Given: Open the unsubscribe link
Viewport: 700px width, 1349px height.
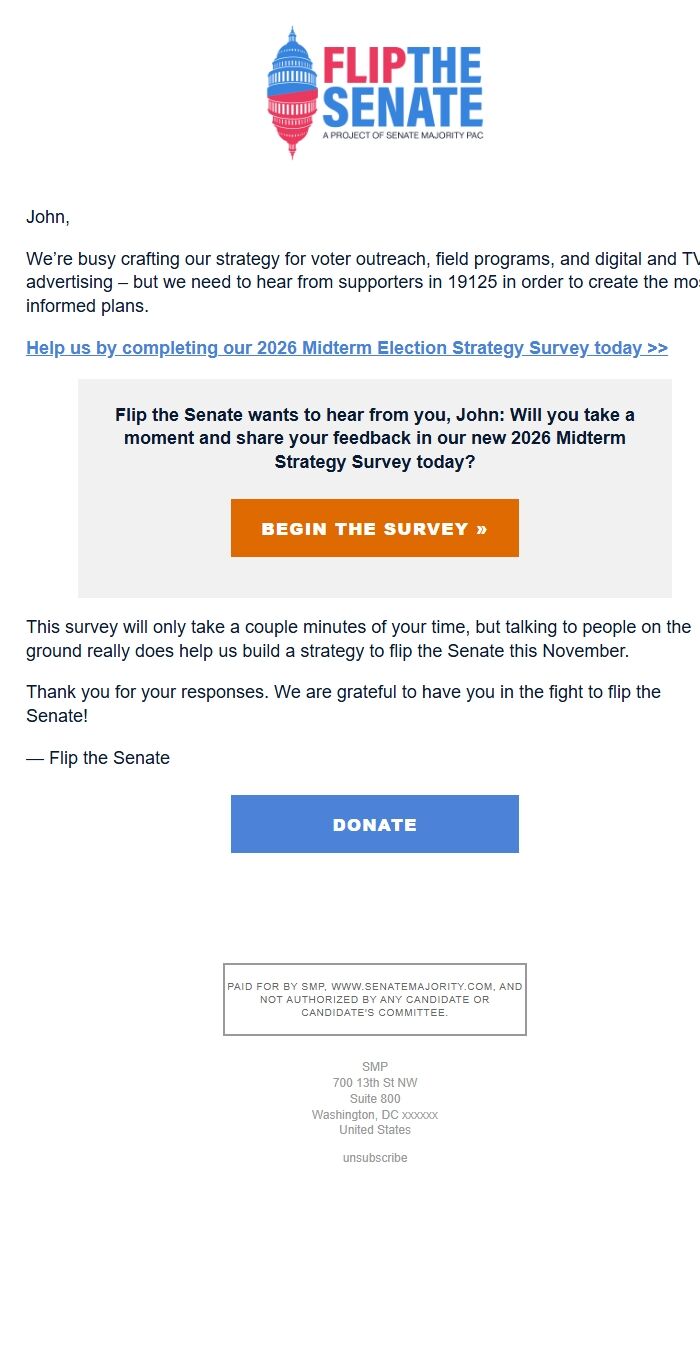Looking at the screenshot, I should (374, 1157).
